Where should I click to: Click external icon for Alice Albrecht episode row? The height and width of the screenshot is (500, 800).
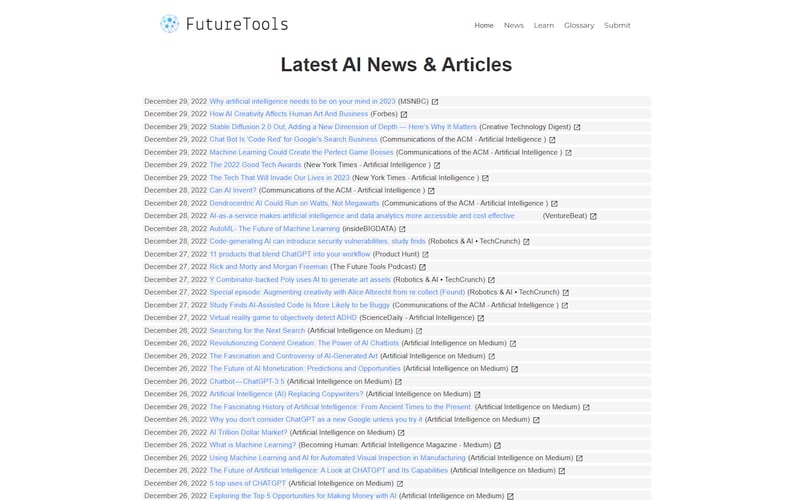point(566,293)
